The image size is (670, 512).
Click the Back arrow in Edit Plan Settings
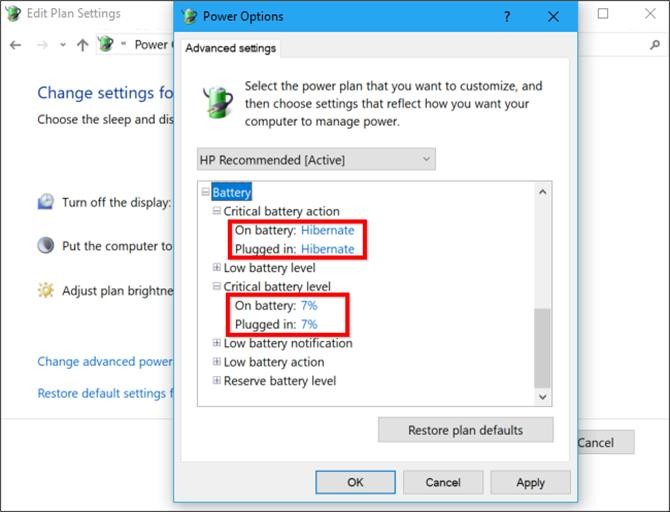(x=15, y=45)
